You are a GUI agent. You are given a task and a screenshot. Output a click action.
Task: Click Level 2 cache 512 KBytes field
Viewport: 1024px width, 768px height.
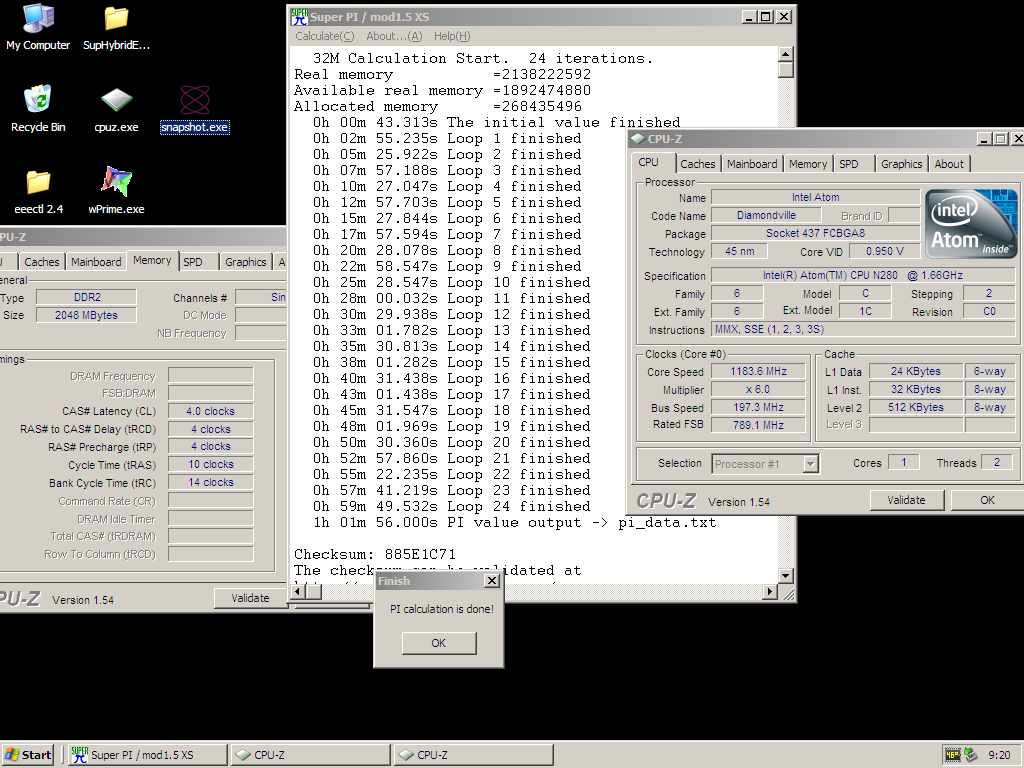(x=916, y=408)
